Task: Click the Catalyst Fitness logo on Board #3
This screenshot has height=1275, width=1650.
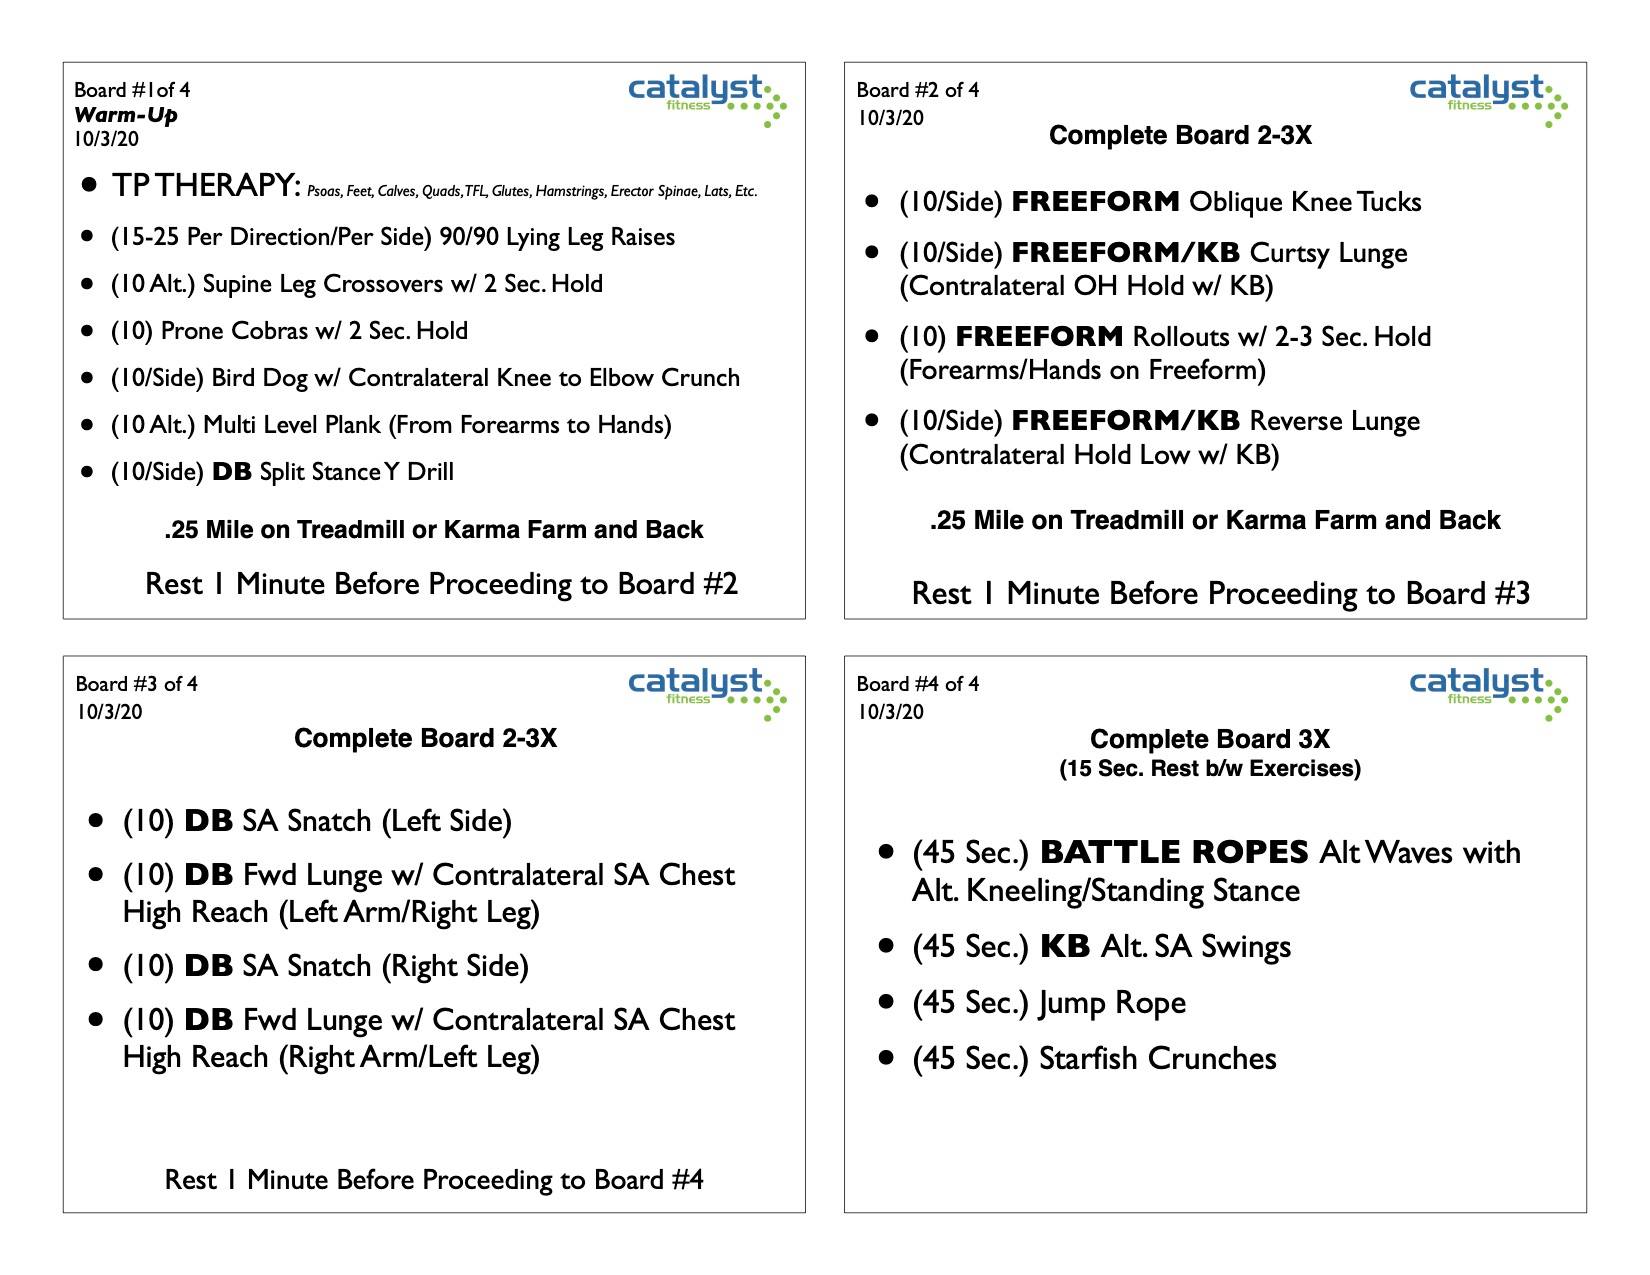Action: [x=706, y=692]
